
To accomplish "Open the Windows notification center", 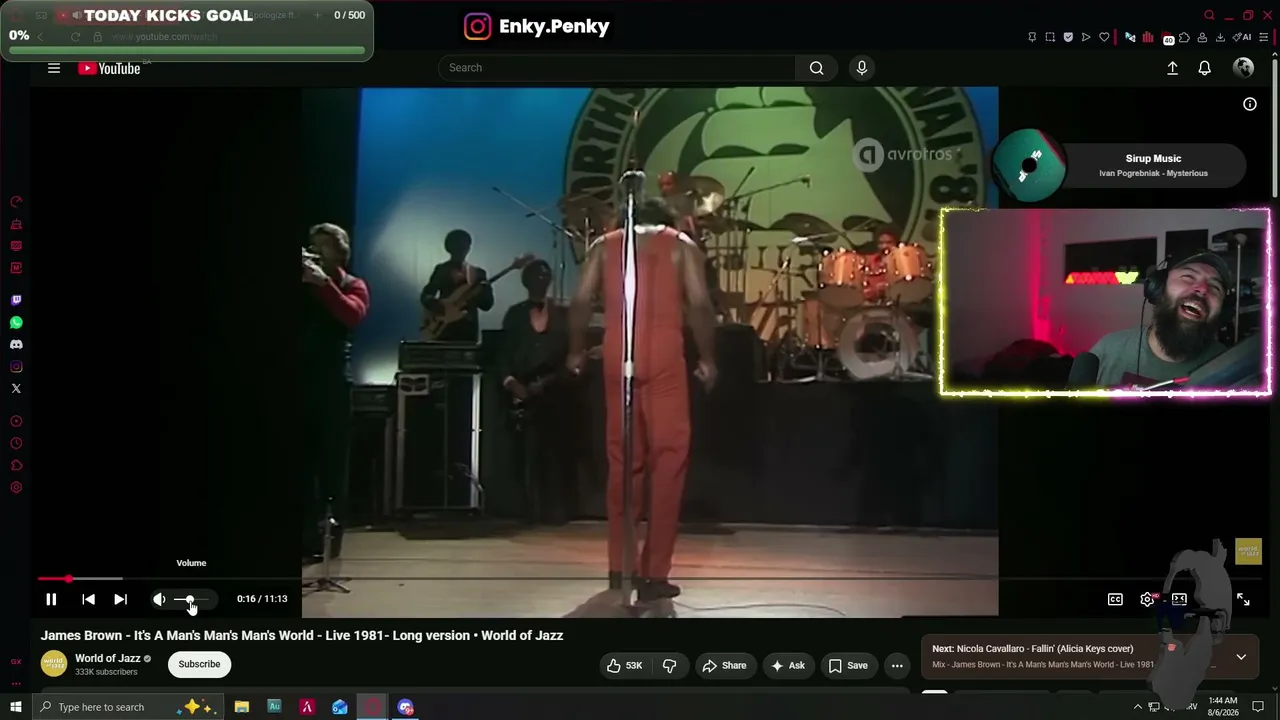I will 1258,707.
